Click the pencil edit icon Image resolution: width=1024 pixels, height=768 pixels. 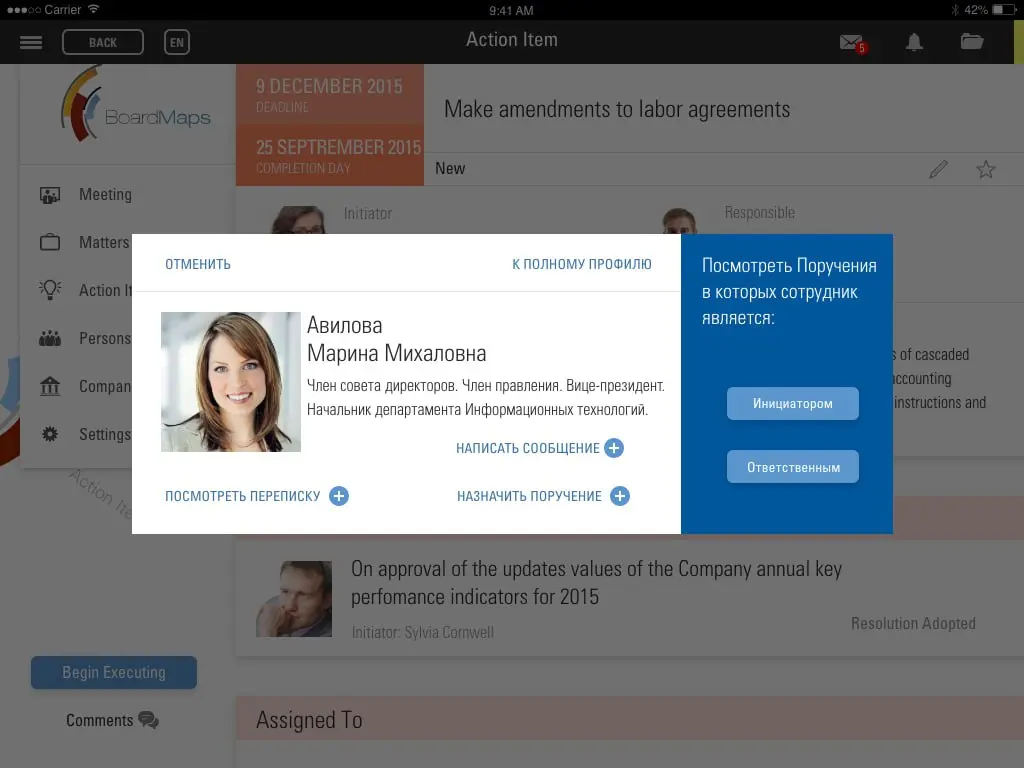(938, 169)
